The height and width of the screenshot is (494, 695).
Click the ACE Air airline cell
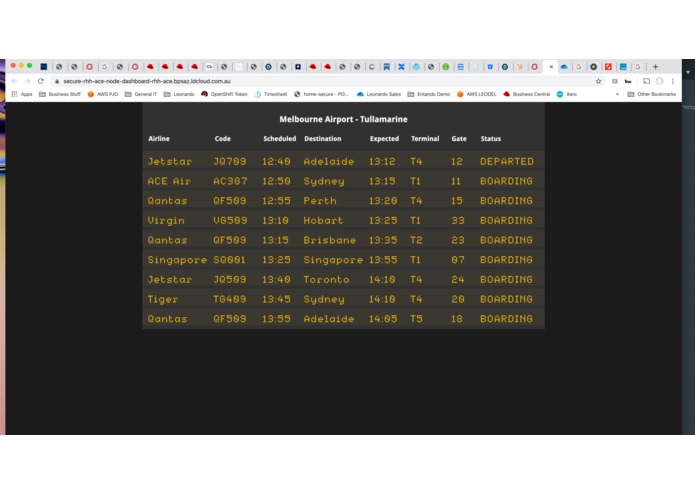coord(169,181)
